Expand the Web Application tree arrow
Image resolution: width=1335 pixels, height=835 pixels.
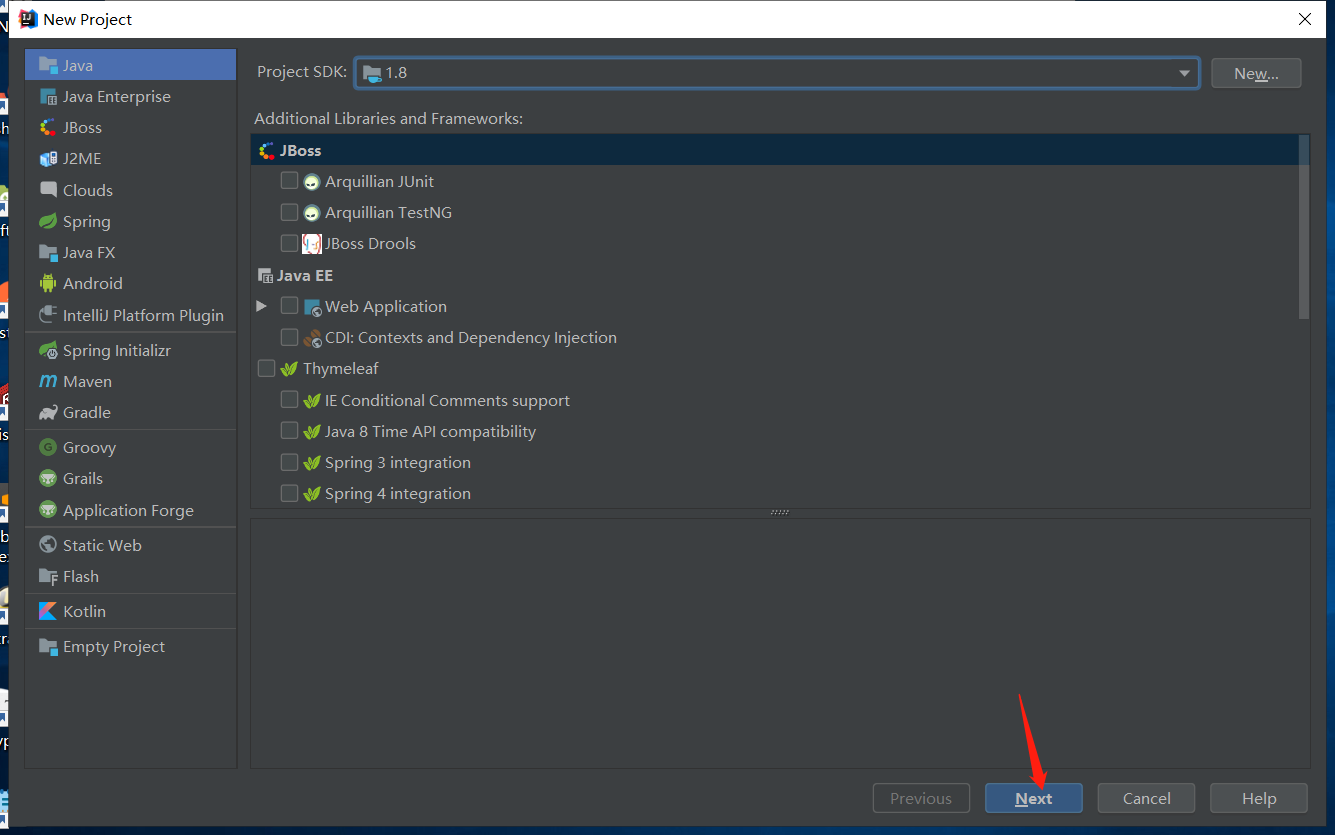[x=262, y=306]
